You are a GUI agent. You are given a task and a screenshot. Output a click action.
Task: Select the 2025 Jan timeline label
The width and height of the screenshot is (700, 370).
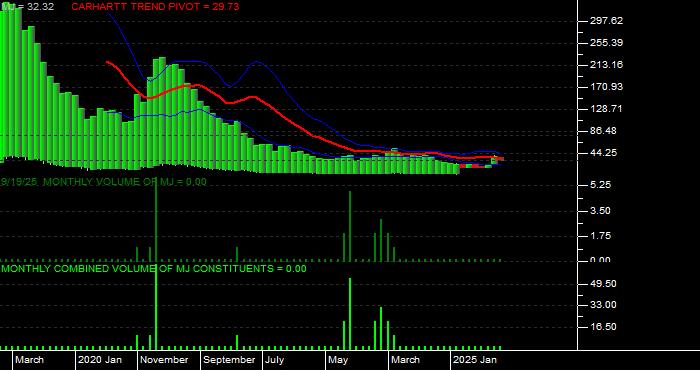pos(475,360)
